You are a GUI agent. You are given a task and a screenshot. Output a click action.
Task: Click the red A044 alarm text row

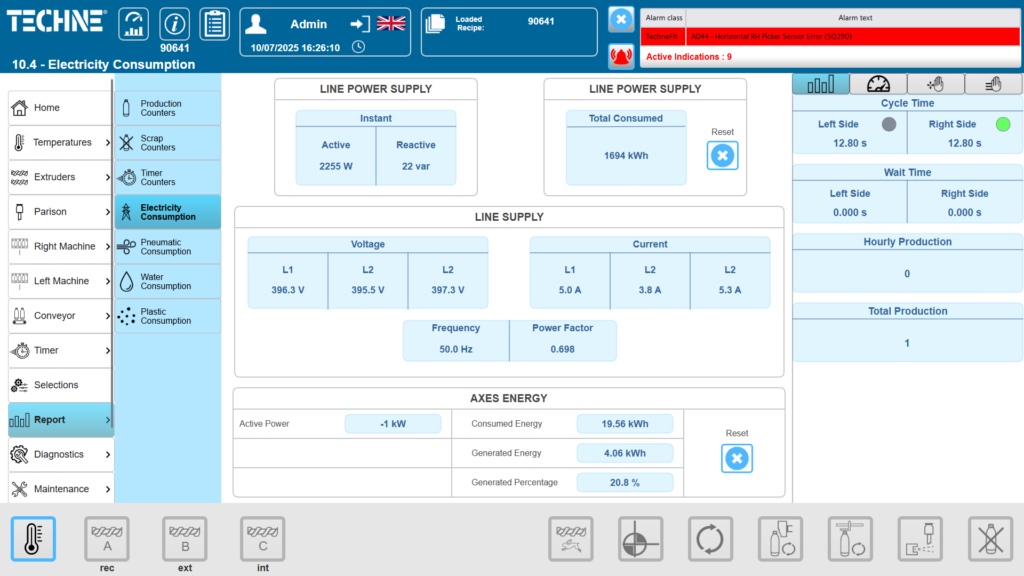coord(830,37)
